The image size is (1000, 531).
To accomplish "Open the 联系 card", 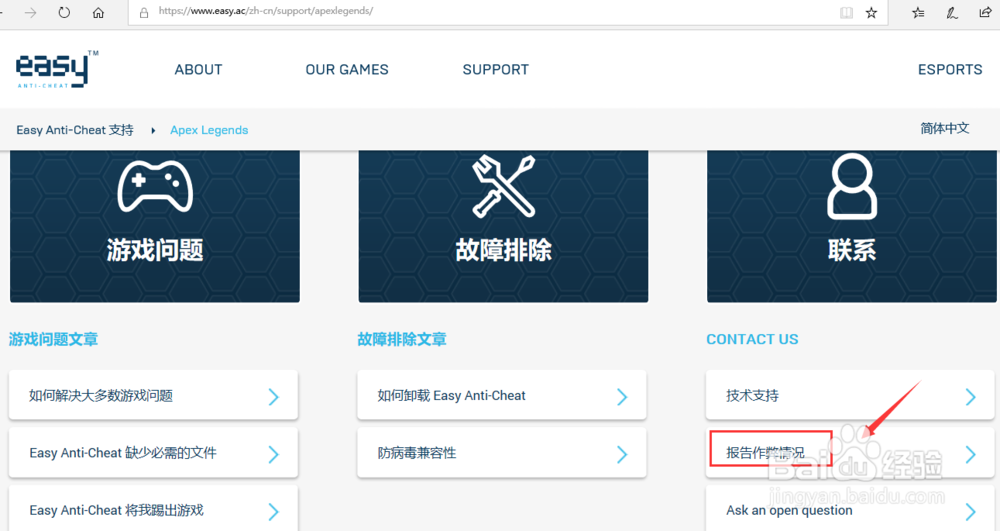I will click(851, 226).
